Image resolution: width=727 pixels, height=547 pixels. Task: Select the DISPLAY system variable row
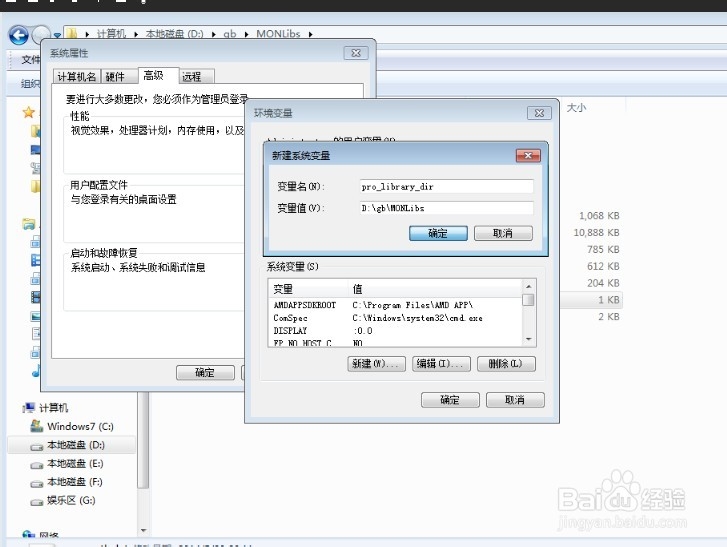pyautogui.click(x=395, y=331)
